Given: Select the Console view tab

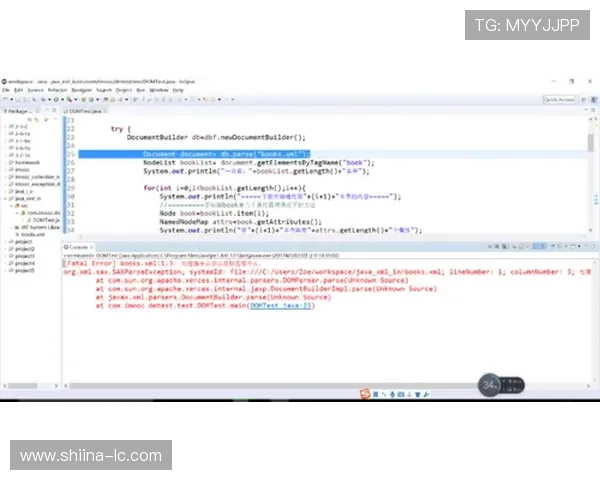Looking at the screenshot, I should 77,245.
